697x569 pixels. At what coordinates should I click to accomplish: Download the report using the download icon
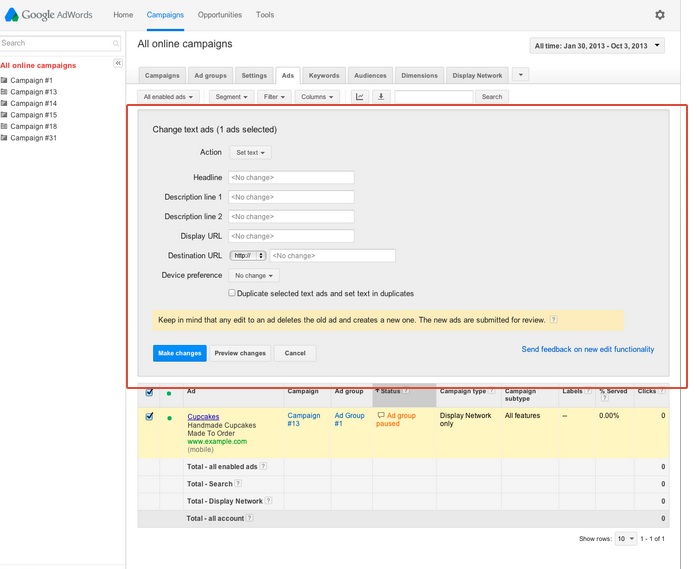pos(381,96)
